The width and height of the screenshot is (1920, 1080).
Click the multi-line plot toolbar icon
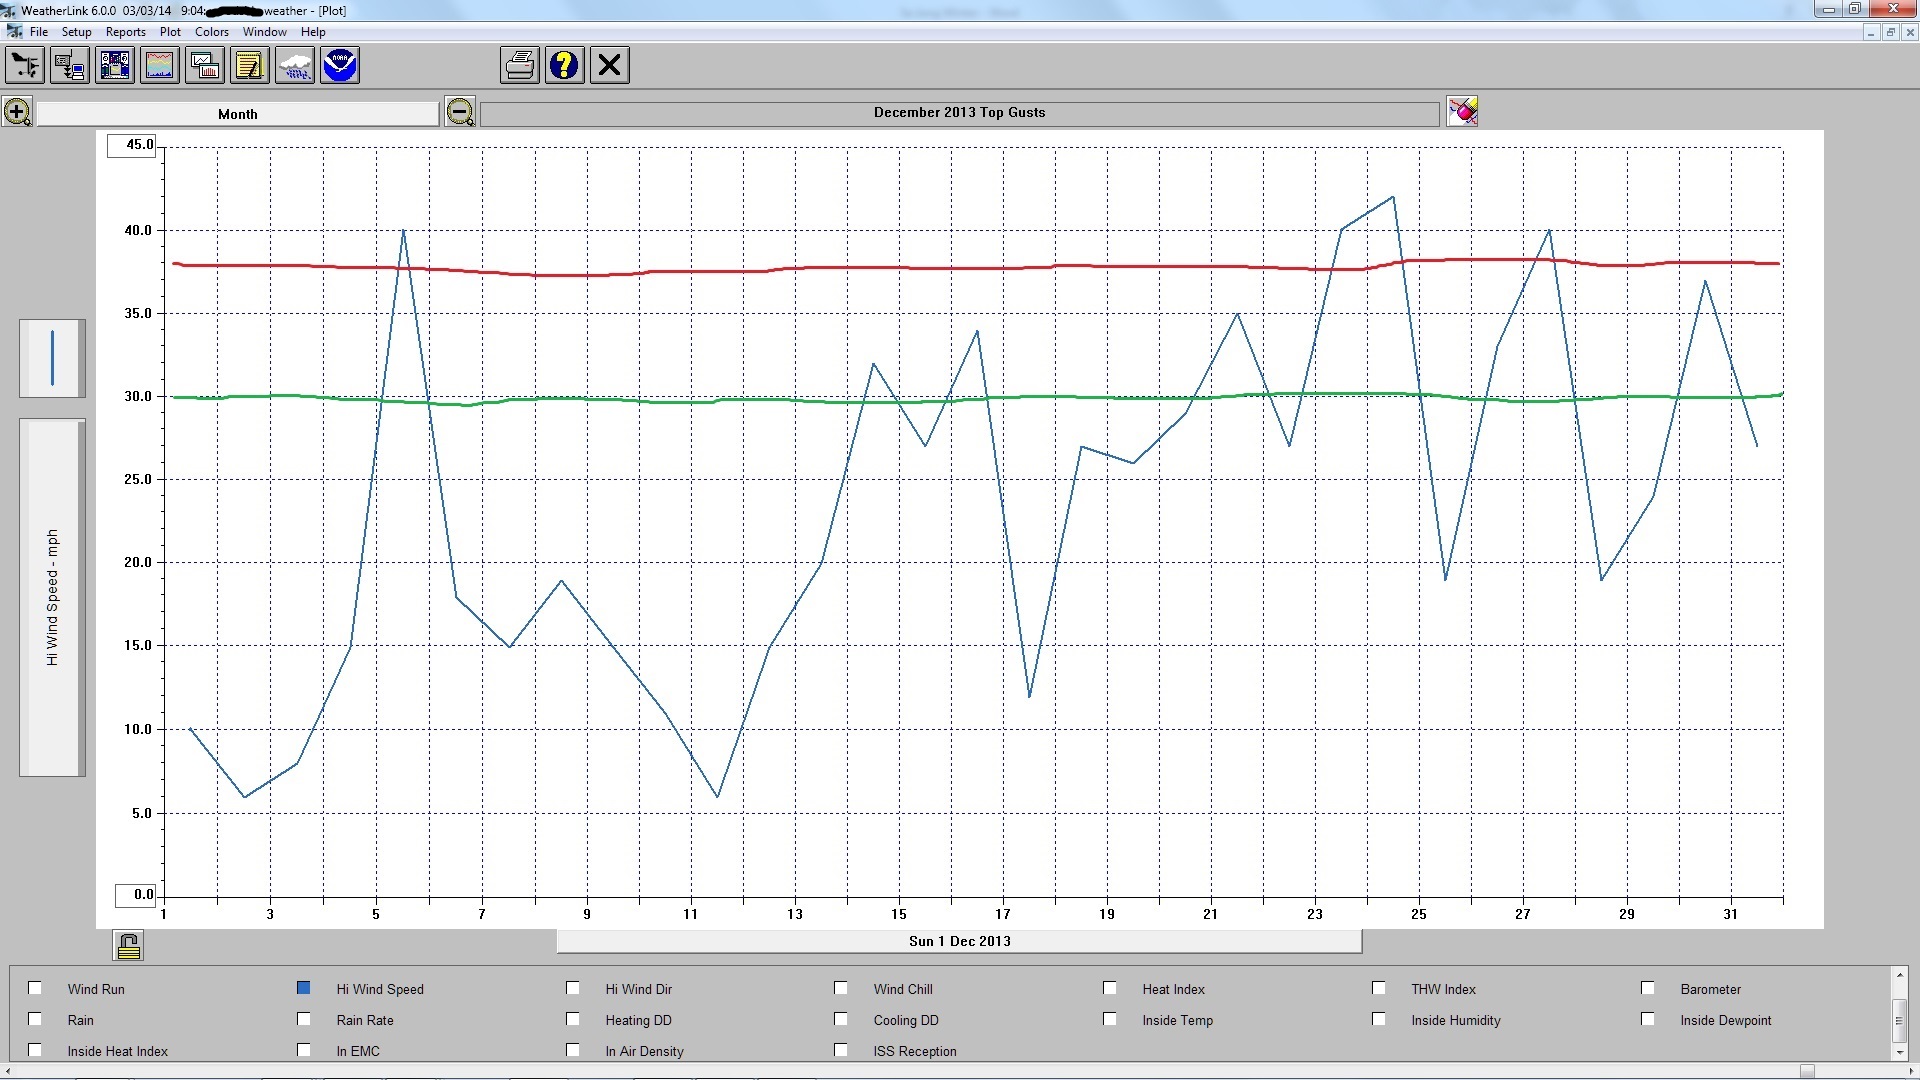[160, 66]
